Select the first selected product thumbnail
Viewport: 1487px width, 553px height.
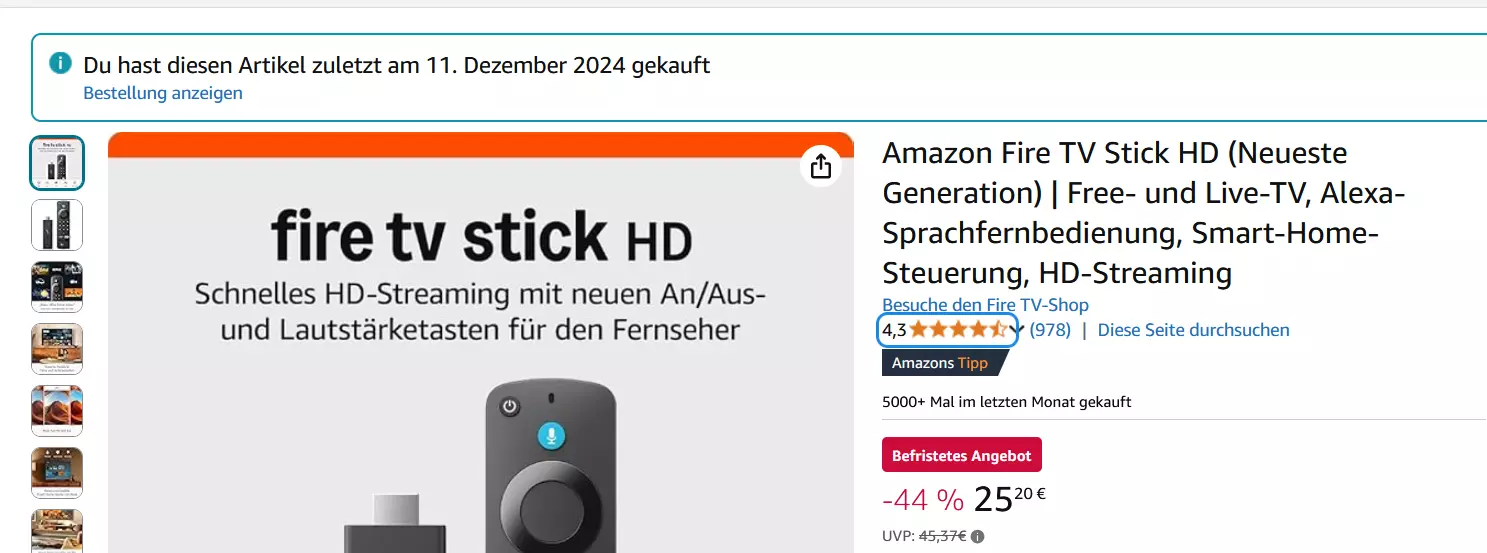click(x=57, y=163)
